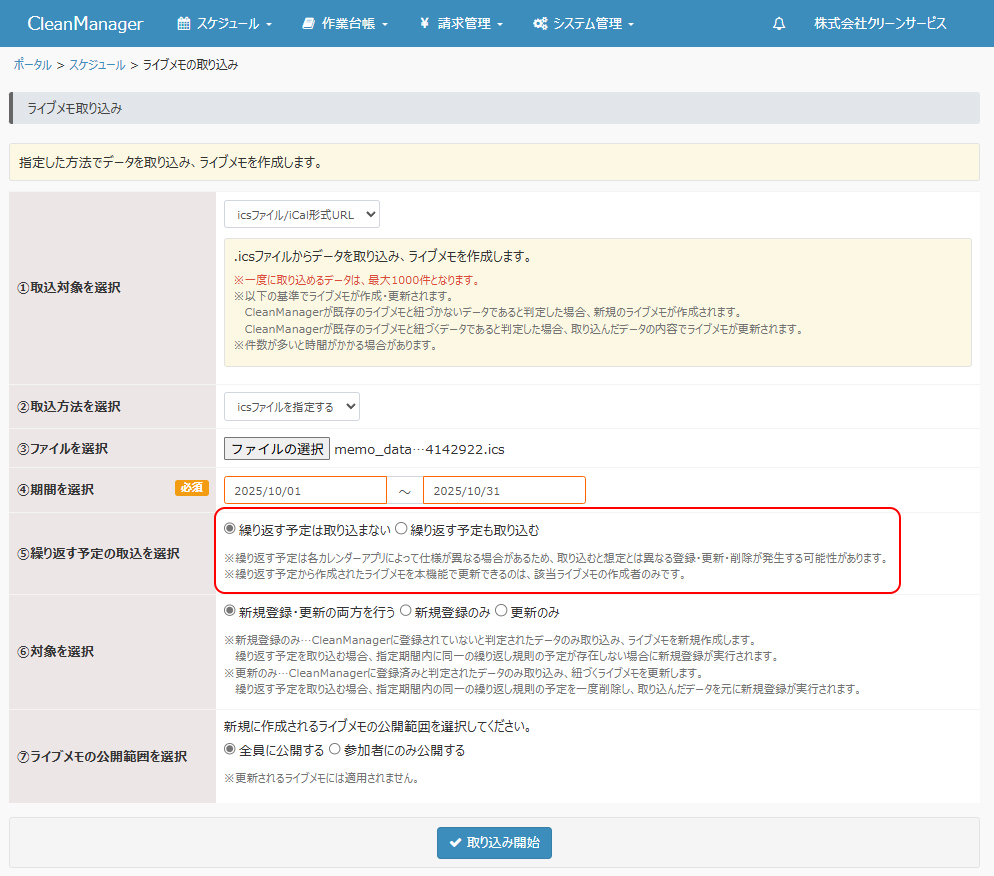This screenshot has height=876, width=994.
Task: Select 新規登録のみ radio option
Action: [406, 611]
